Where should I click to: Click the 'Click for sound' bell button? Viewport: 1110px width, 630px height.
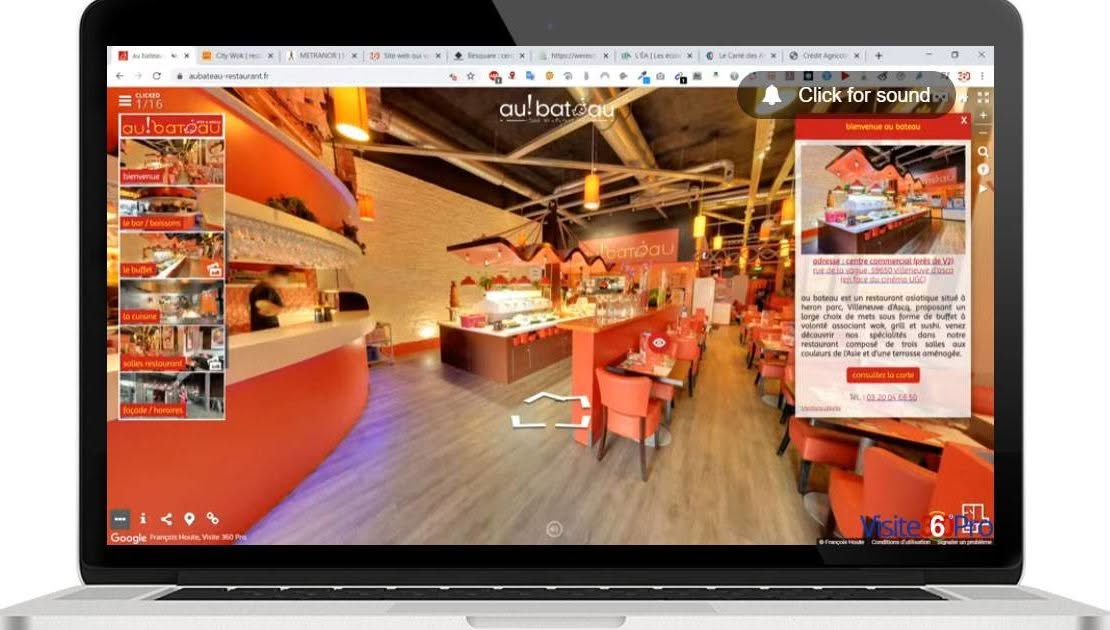point(846,96)
